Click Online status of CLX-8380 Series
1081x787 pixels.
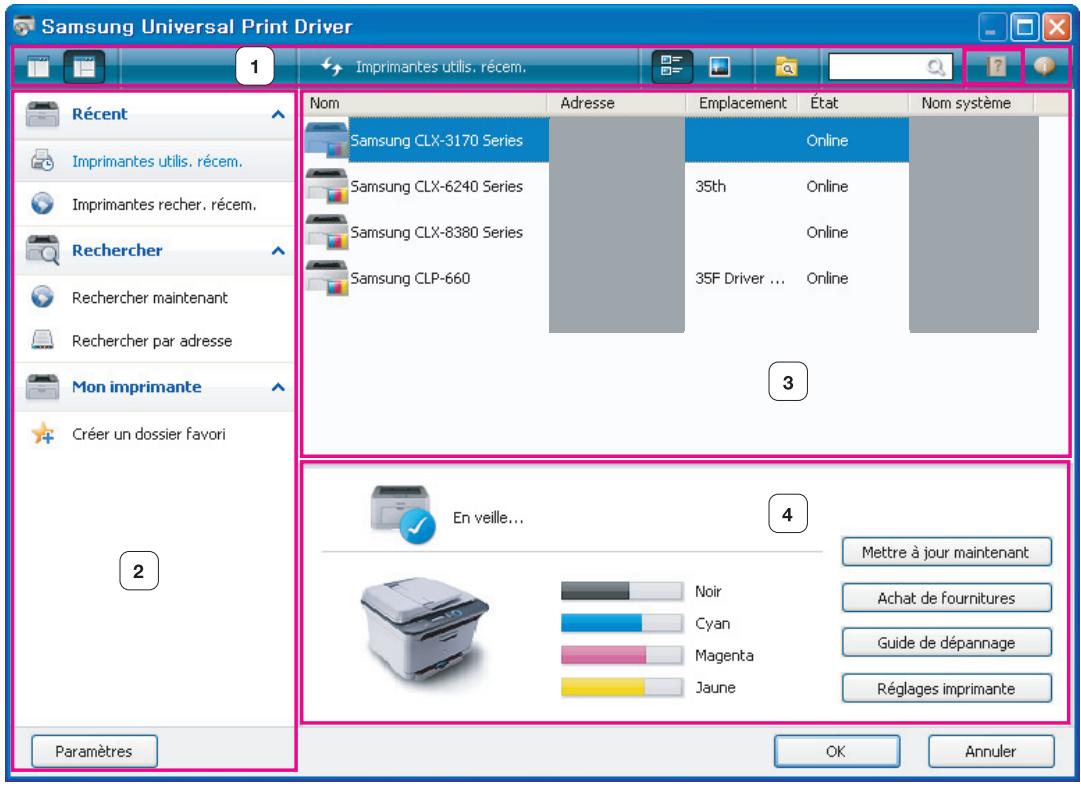(x=827, y=233)
